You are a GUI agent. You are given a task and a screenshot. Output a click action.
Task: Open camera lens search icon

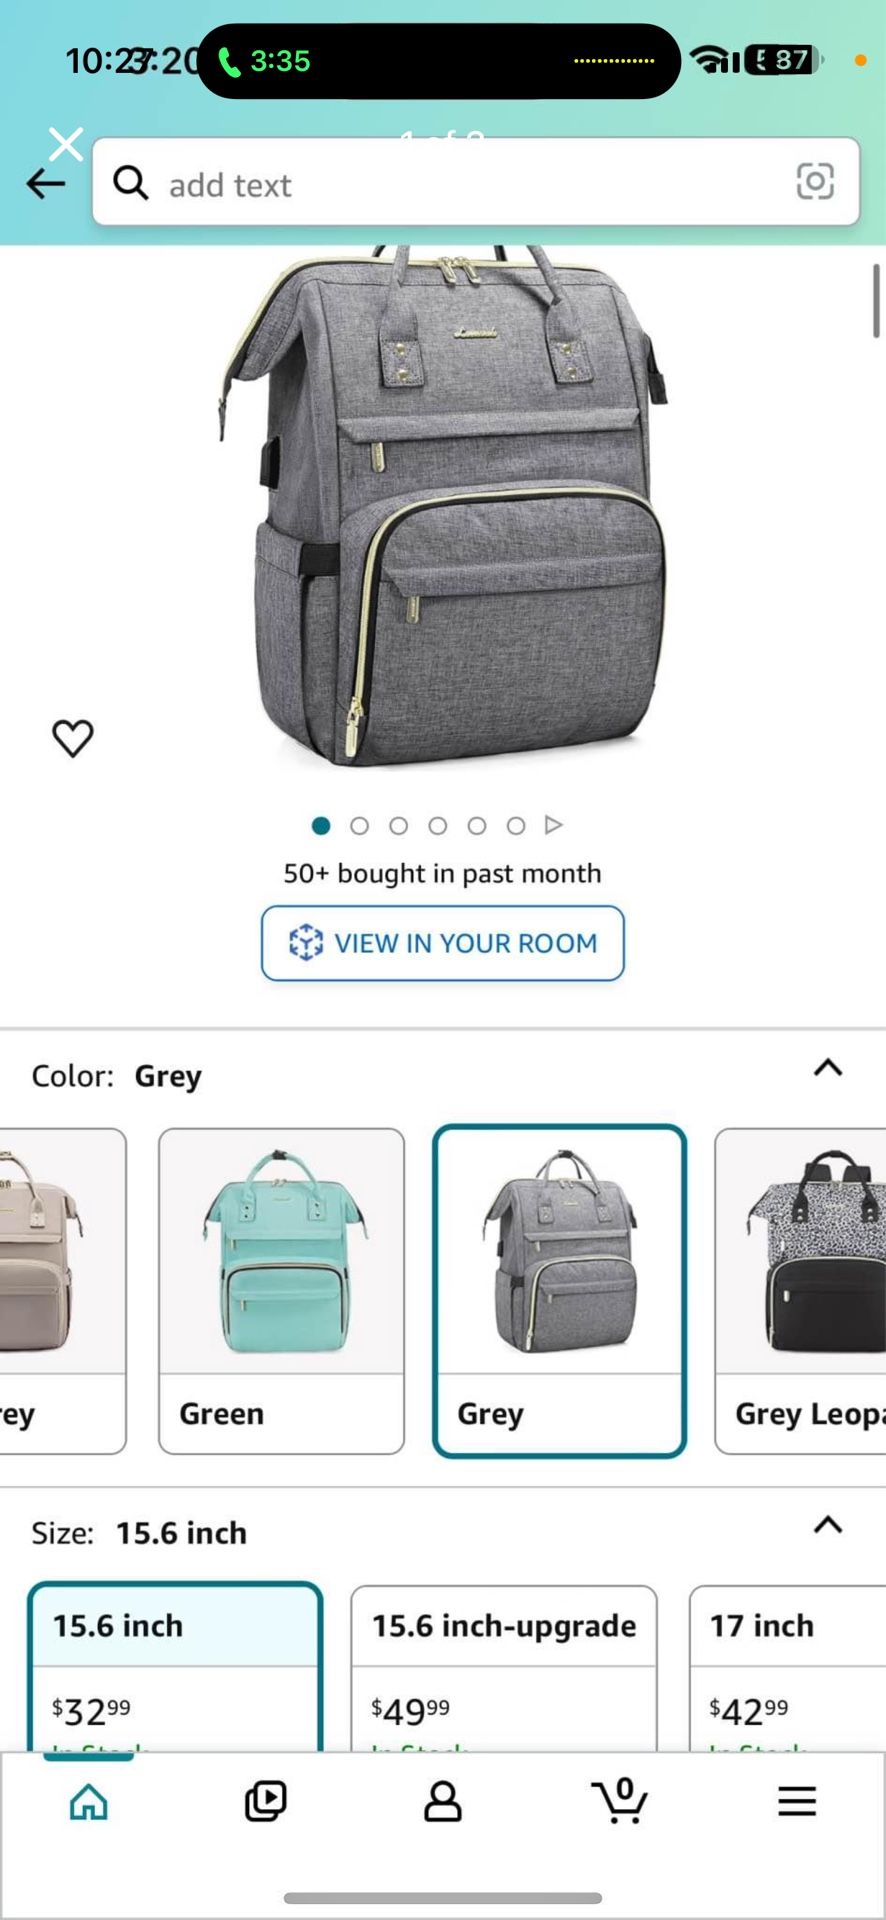(815, 181)
